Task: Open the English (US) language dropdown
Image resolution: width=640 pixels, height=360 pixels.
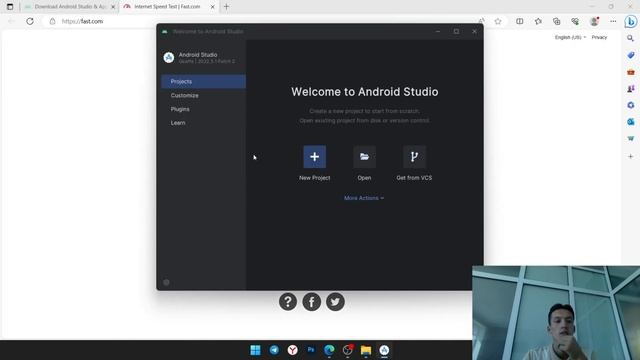Action: click(570, 37)
